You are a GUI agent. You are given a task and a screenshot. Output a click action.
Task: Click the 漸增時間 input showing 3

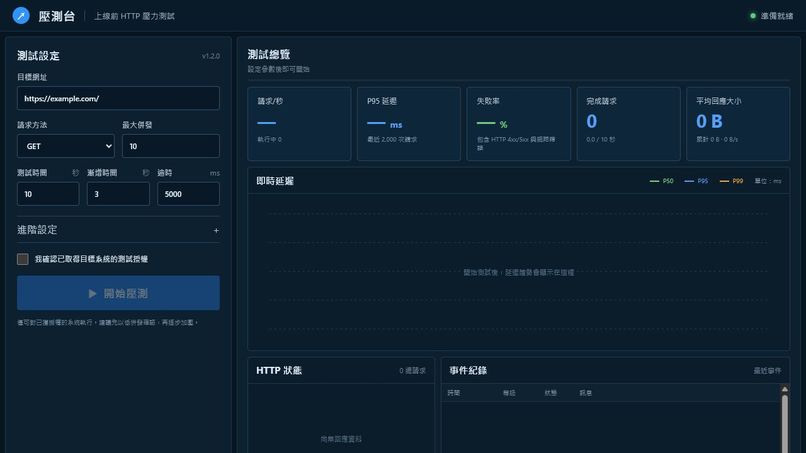(x=118, y=194)
